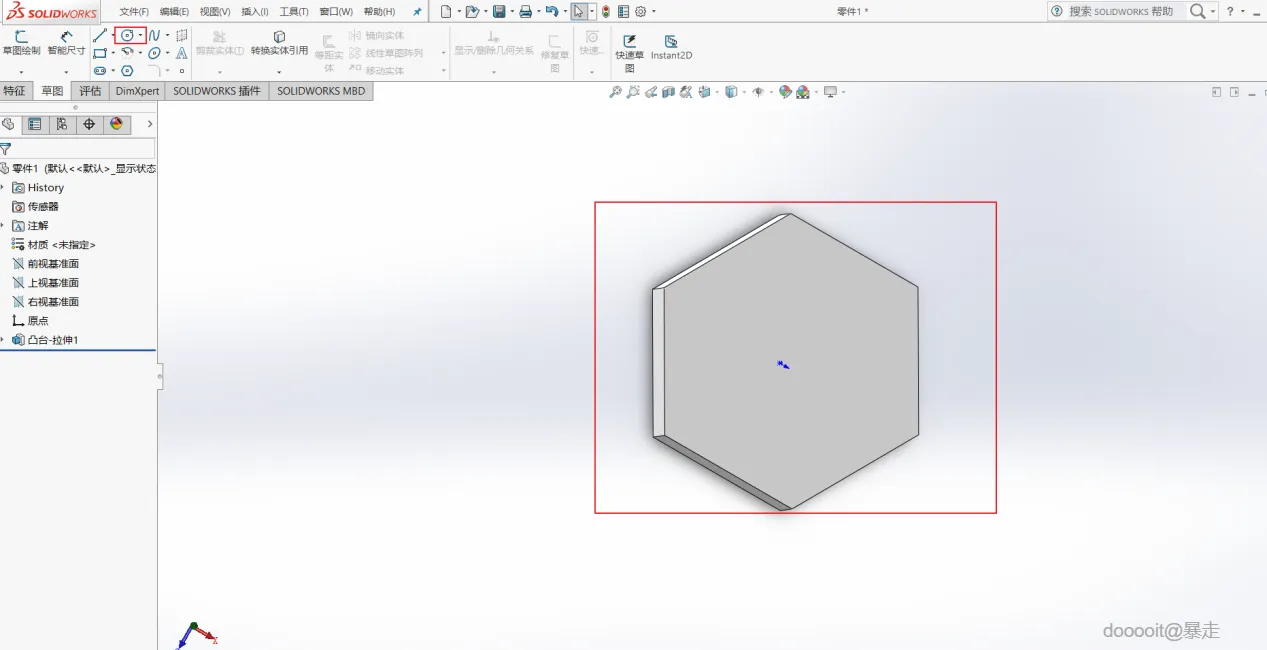Select the Line sketch tool
The image size is (1267, 650).
100,35
